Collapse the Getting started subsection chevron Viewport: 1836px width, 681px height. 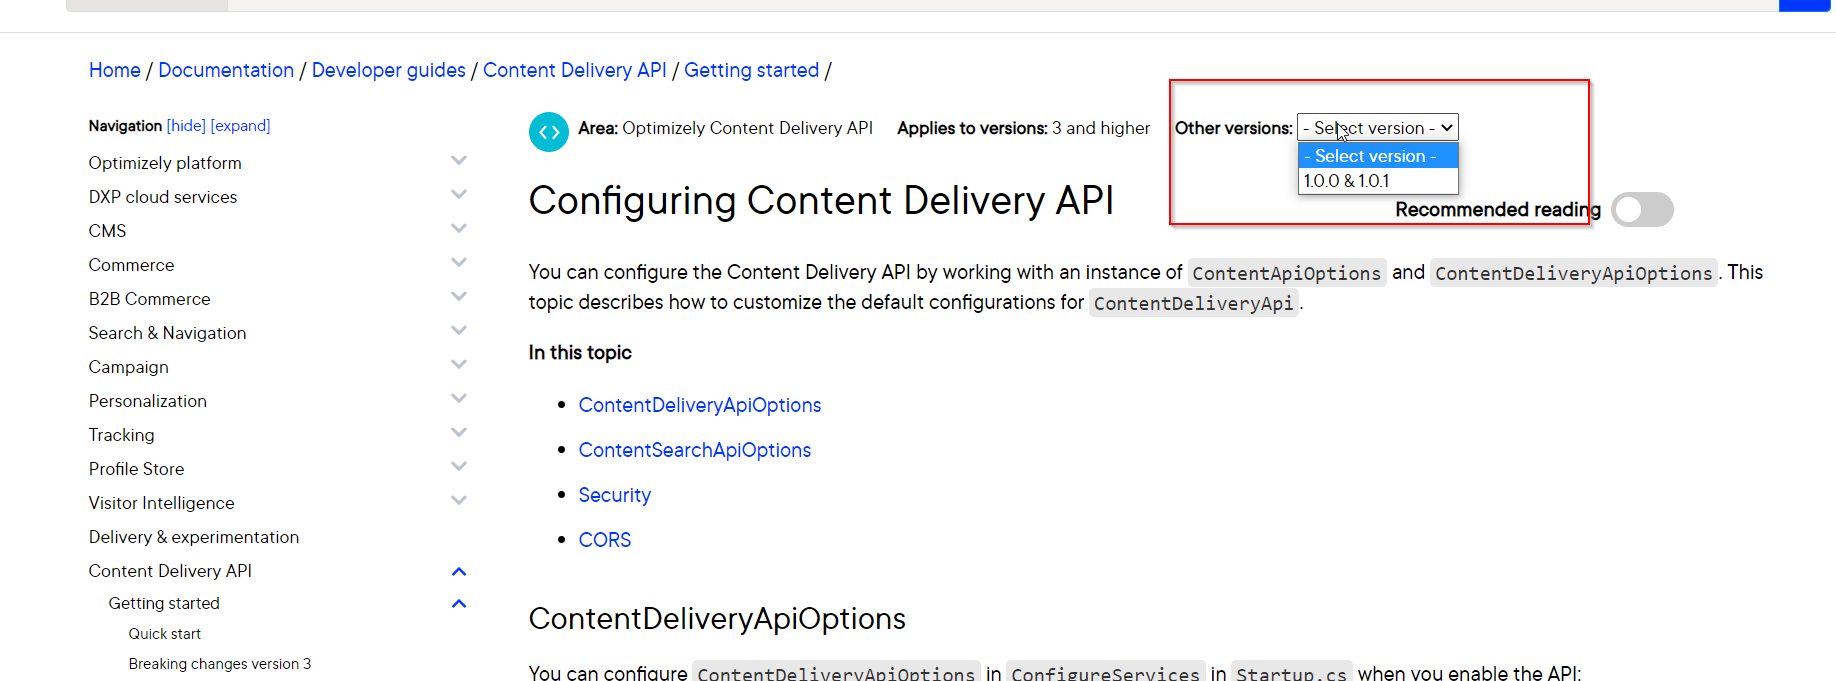pyautogui.click(x=459, y=604)
